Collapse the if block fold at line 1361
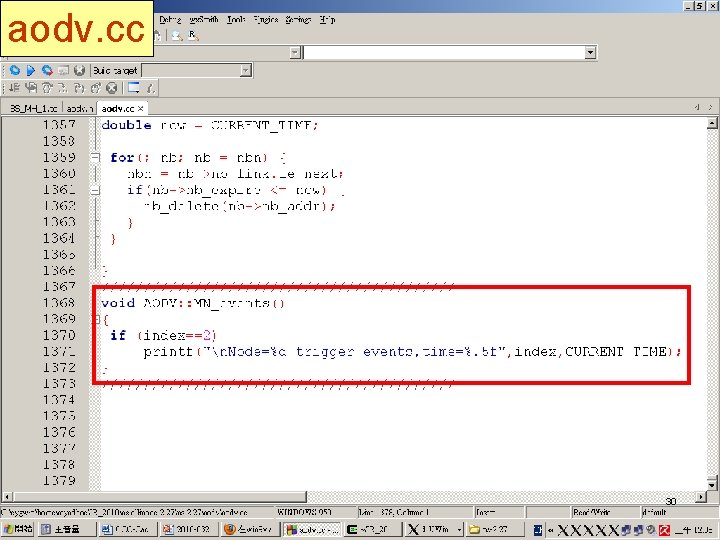720x540 pixels. click(x=95, y=190)
